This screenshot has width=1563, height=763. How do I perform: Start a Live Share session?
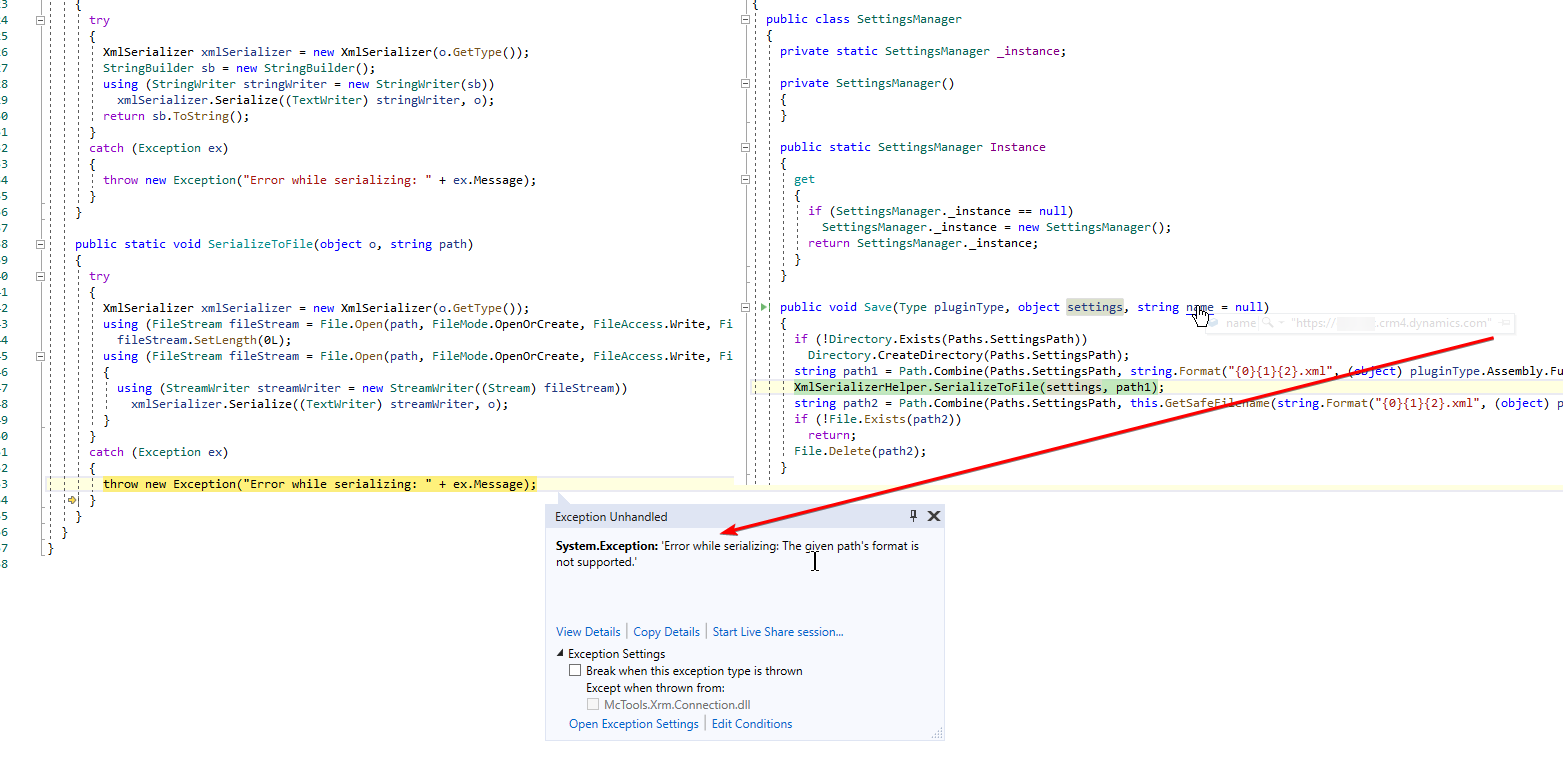778,631
